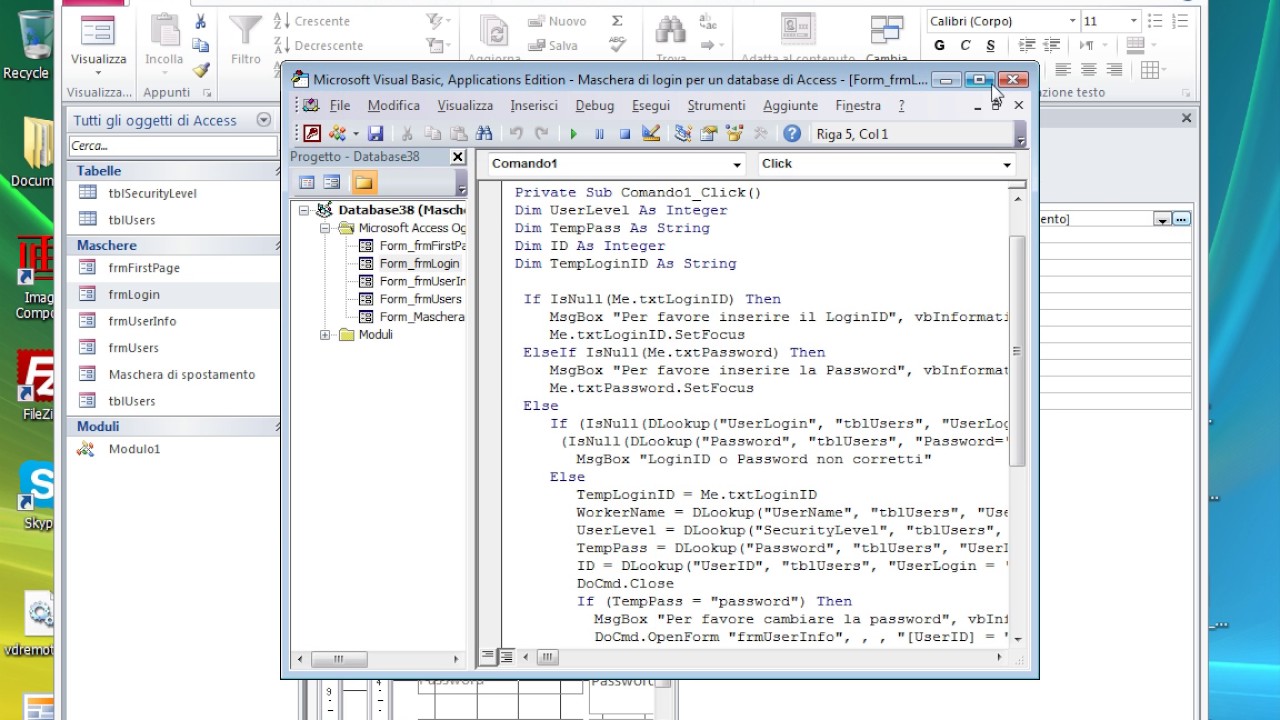This screenshot has height=720, width=1280.
Task: Expand the Moduli folder in project tree
Action: click(325, 335)
